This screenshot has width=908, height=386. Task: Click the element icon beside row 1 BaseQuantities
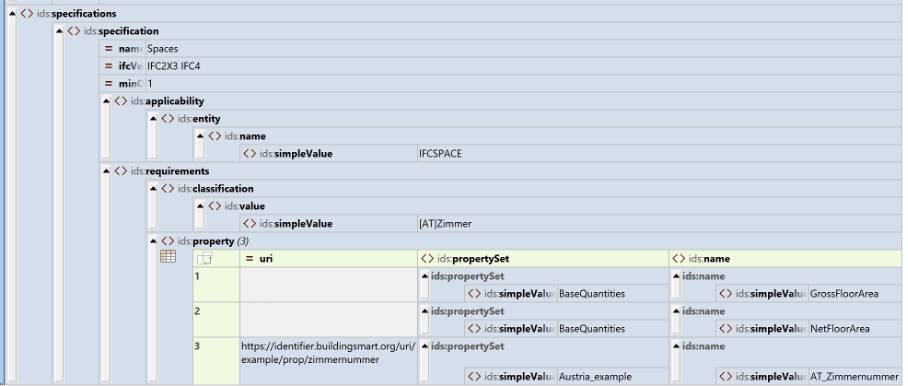pos(474,294)
